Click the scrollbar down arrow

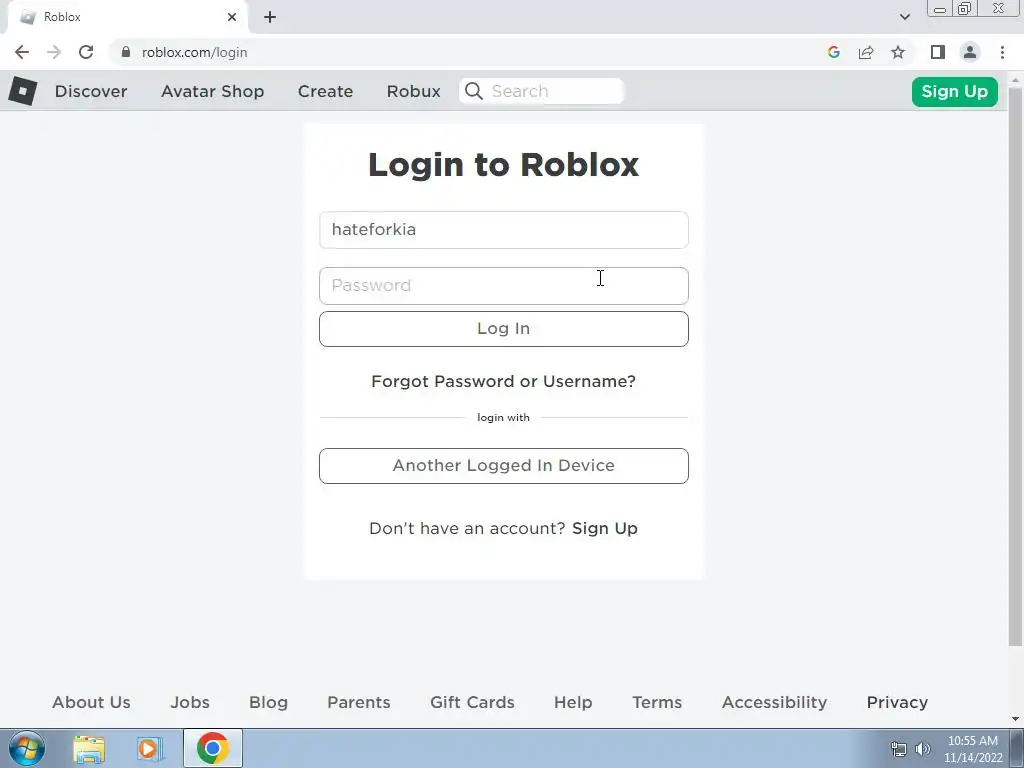pos(1016,718)
